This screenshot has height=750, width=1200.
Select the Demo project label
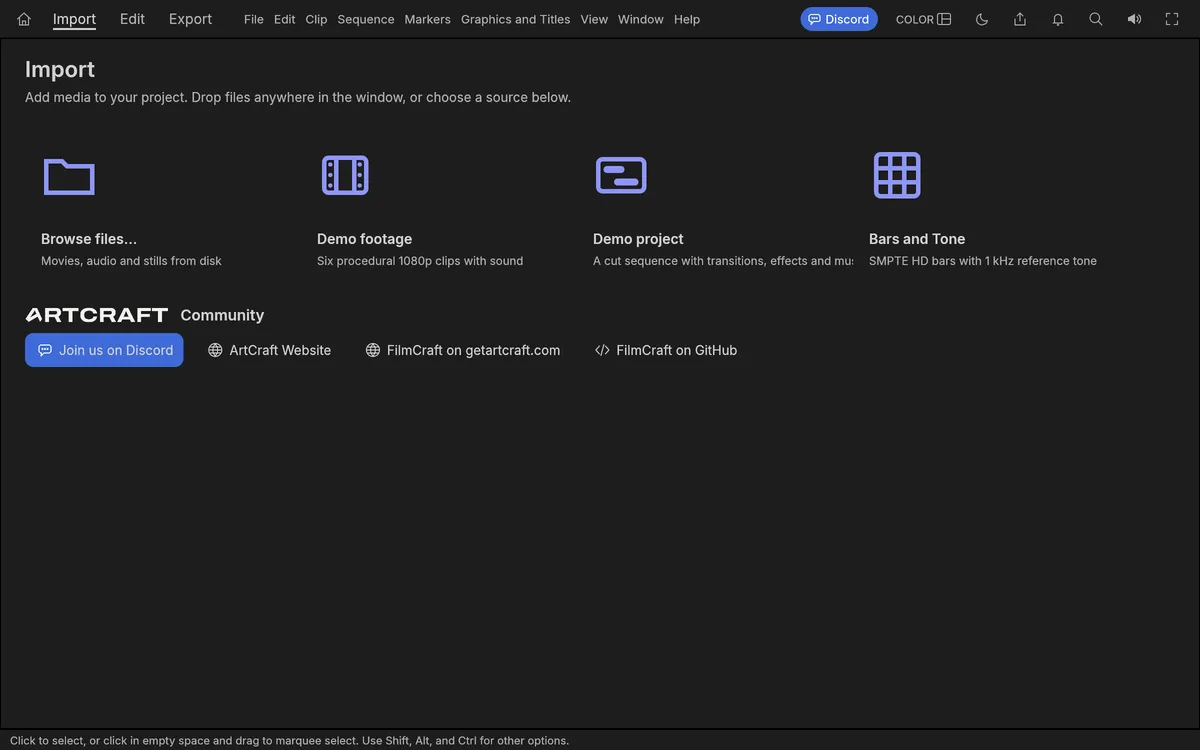click(638, 239)
